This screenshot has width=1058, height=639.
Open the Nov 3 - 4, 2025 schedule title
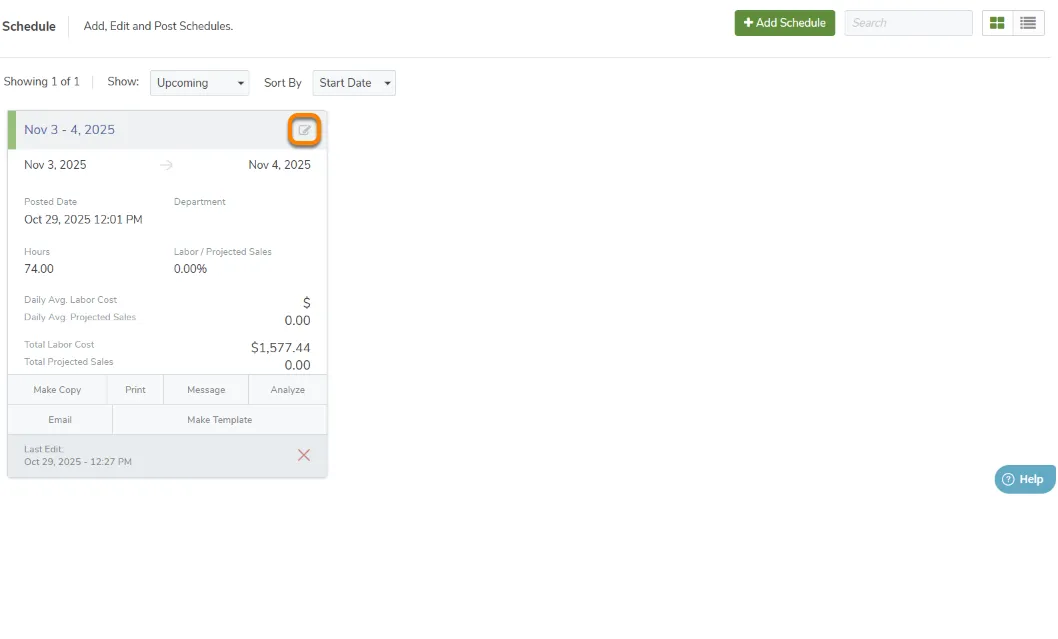click(69, 130)
